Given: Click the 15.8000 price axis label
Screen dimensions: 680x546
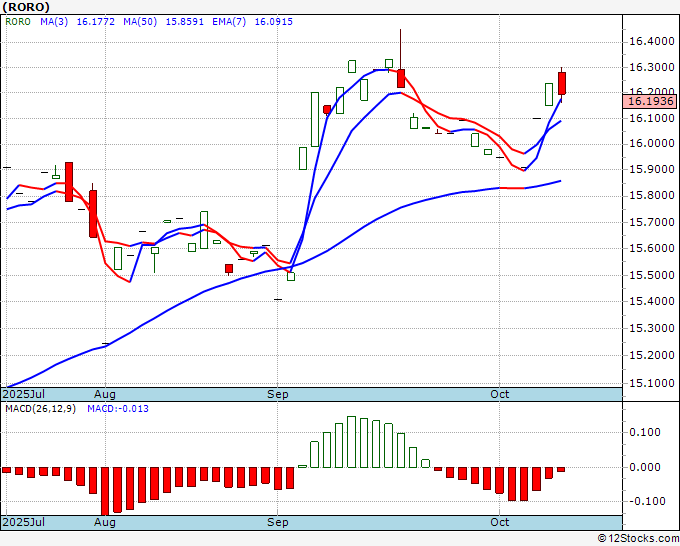Looking at the screenshot, I should pos(652,195).
